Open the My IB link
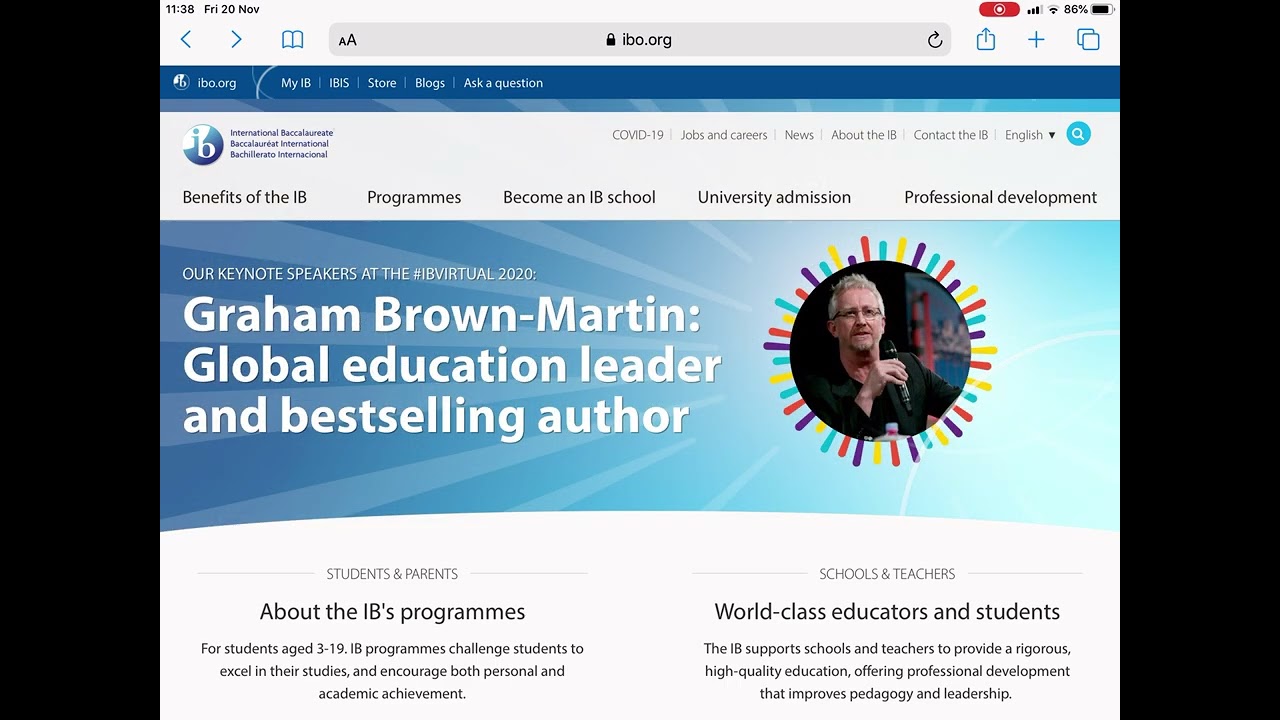Image resolution: width=1280 pixels, height=720 pixels. coord(296,83)
